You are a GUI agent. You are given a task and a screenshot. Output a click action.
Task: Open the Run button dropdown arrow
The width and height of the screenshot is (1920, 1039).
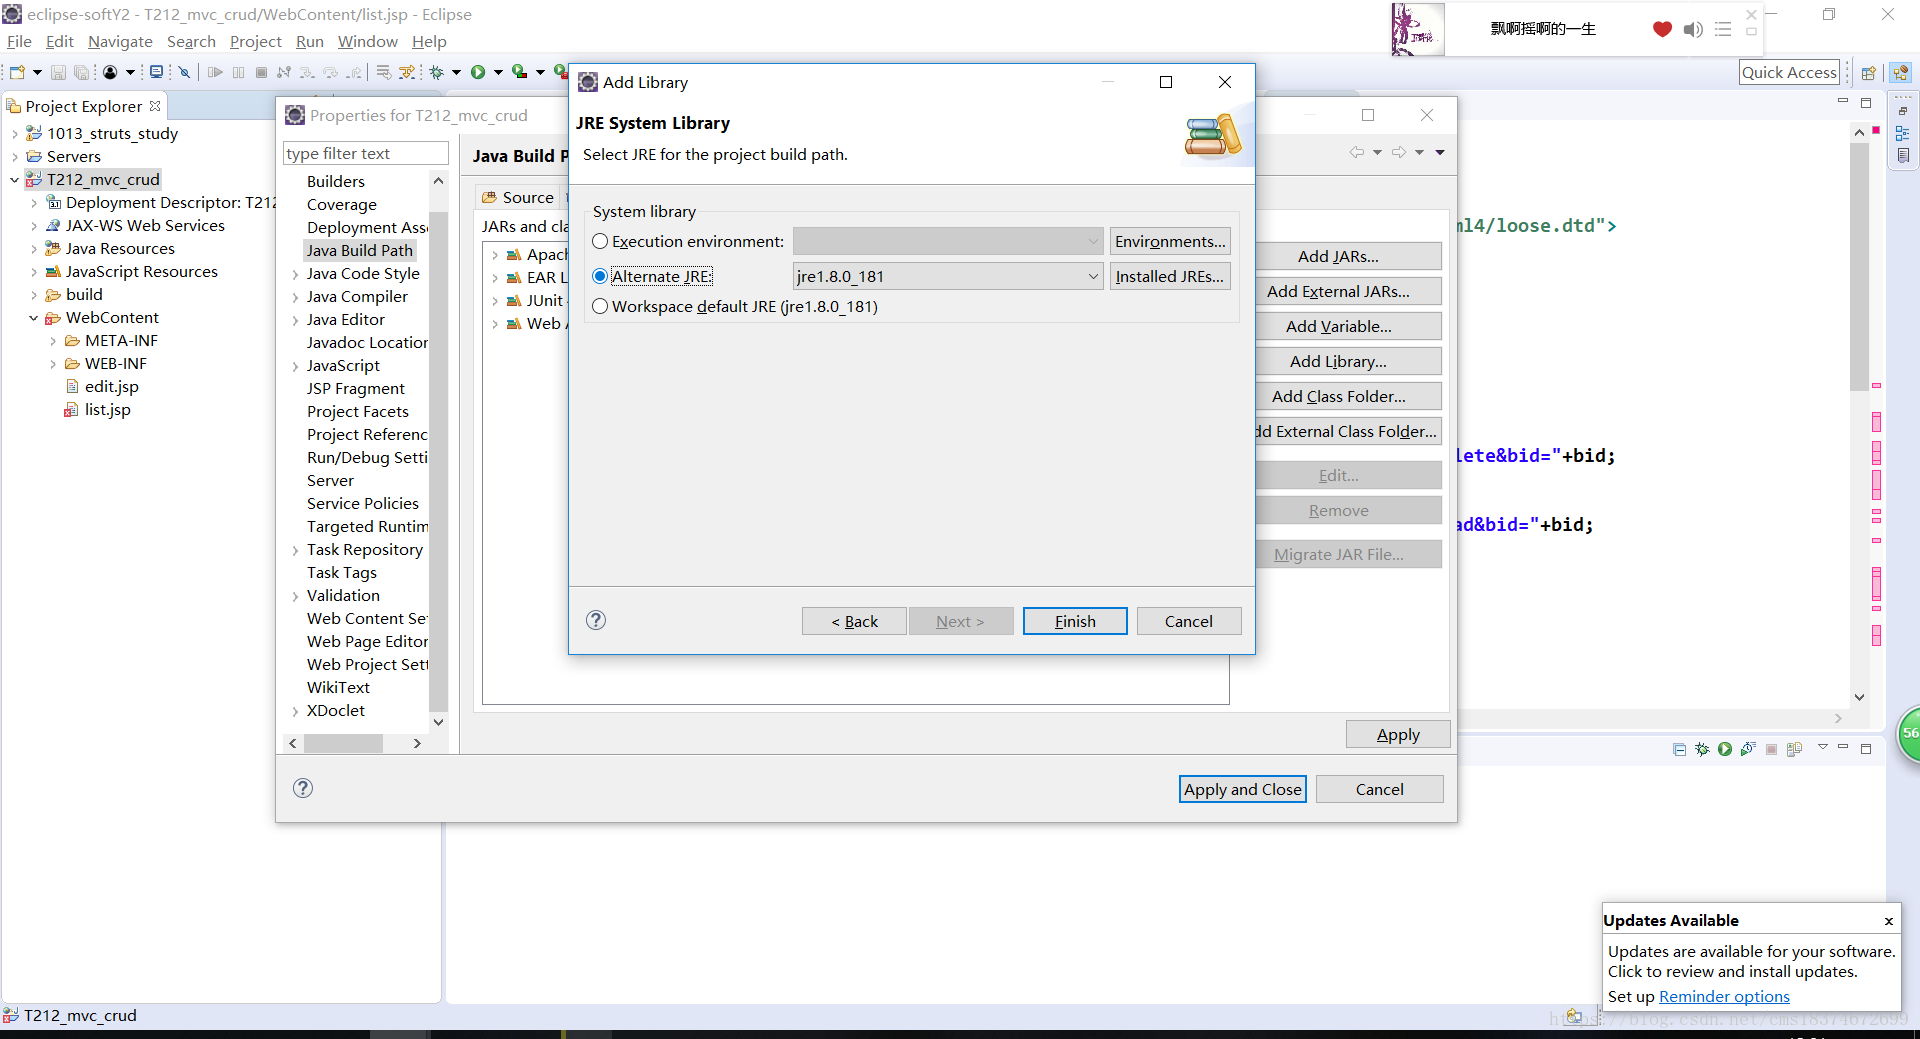point(498,72)
